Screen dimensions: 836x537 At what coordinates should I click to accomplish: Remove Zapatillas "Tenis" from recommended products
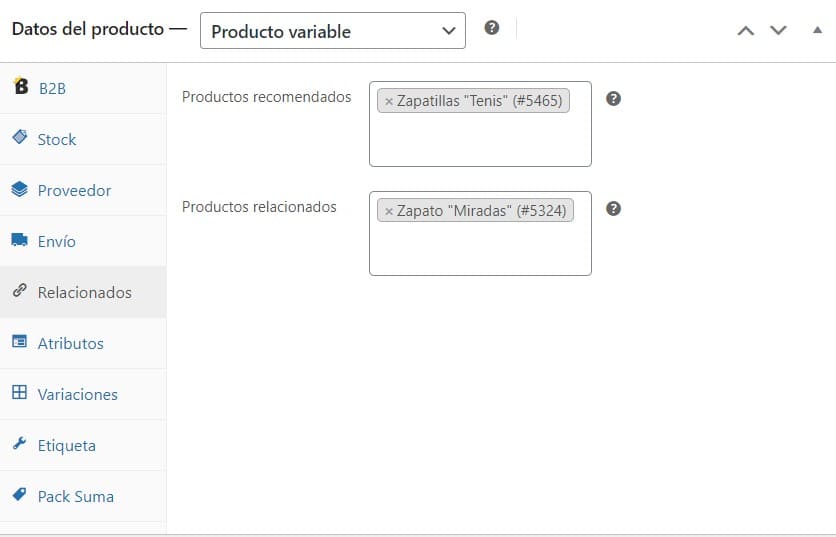[x=389, y=101]
